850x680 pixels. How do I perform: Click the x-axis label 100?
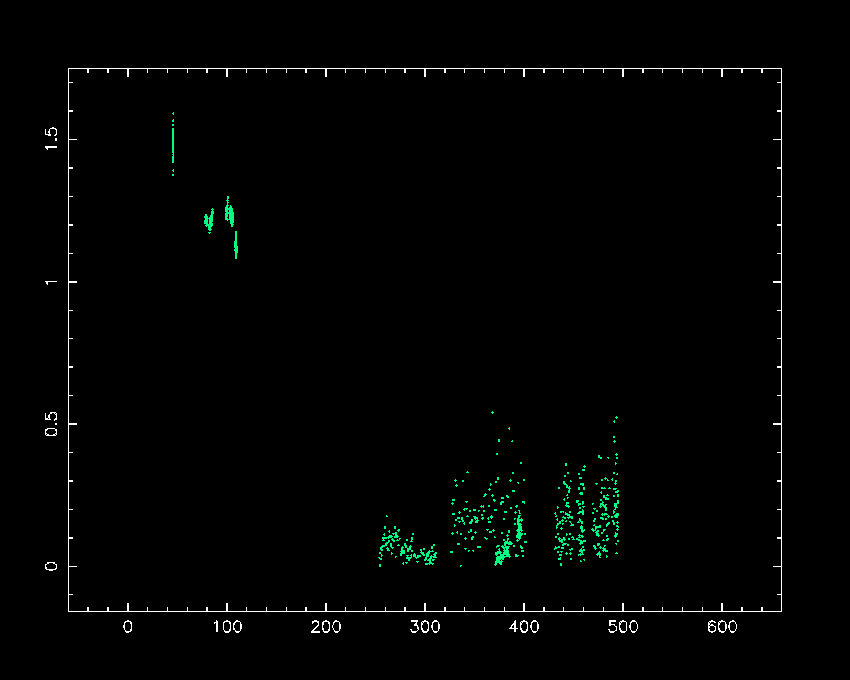click(227, 627)
